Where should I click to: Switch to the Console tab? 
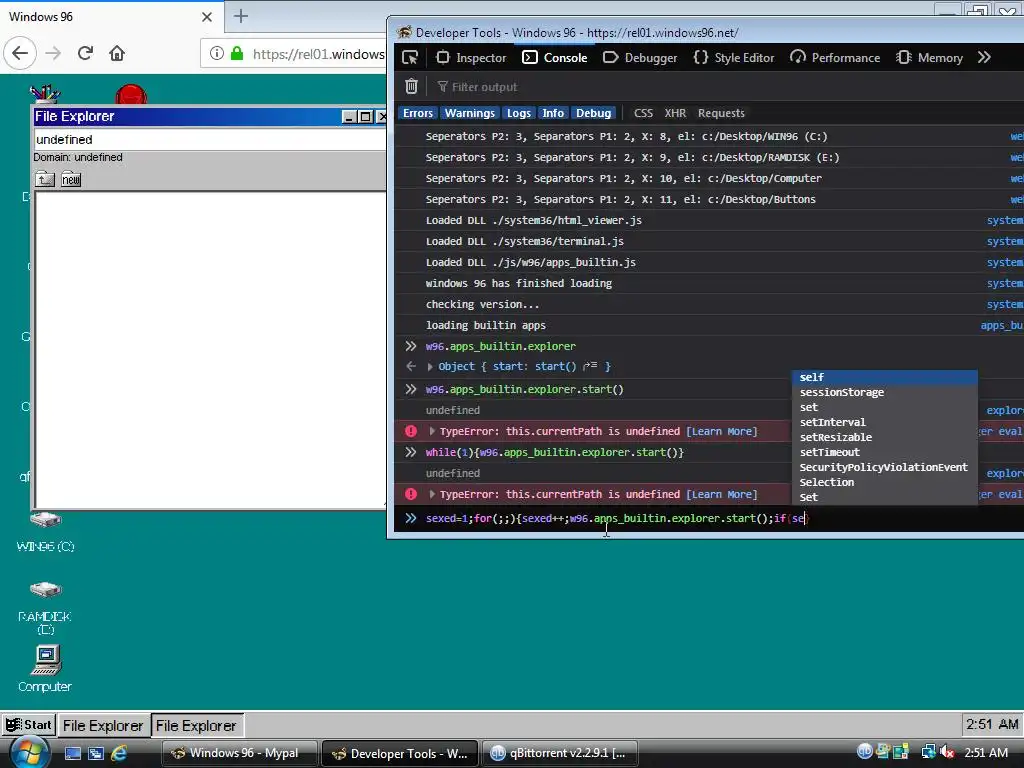[555, 57]
